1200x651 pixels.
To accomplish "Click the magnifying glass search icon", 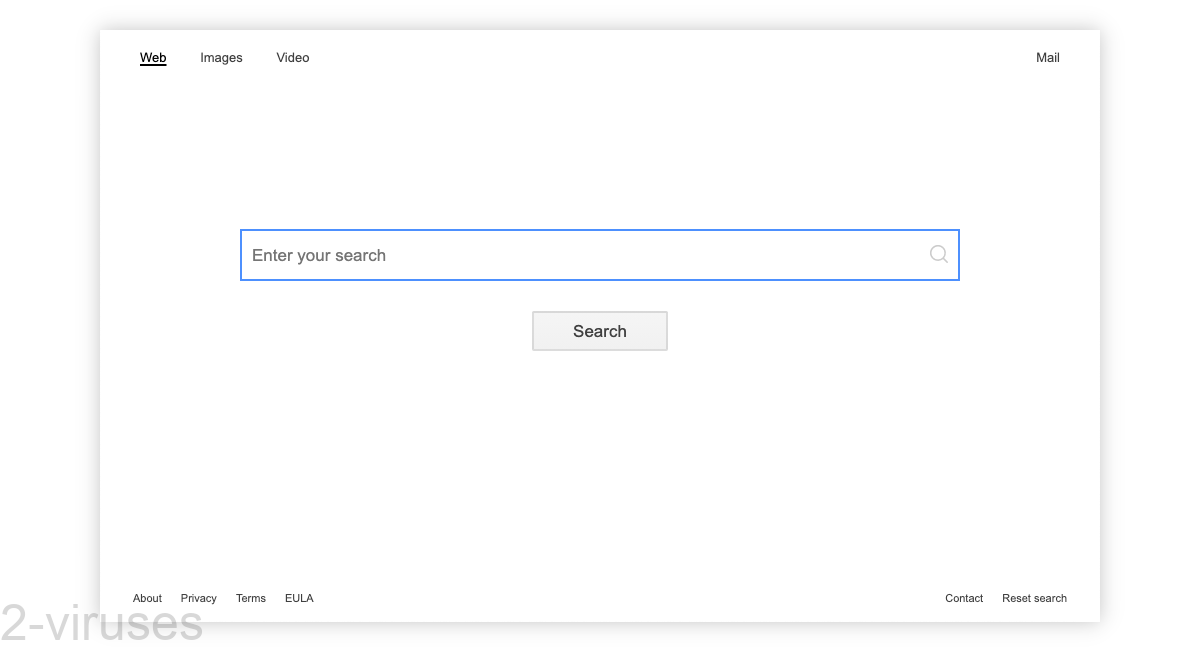I will pyautogui.click(x=938, y=254).
